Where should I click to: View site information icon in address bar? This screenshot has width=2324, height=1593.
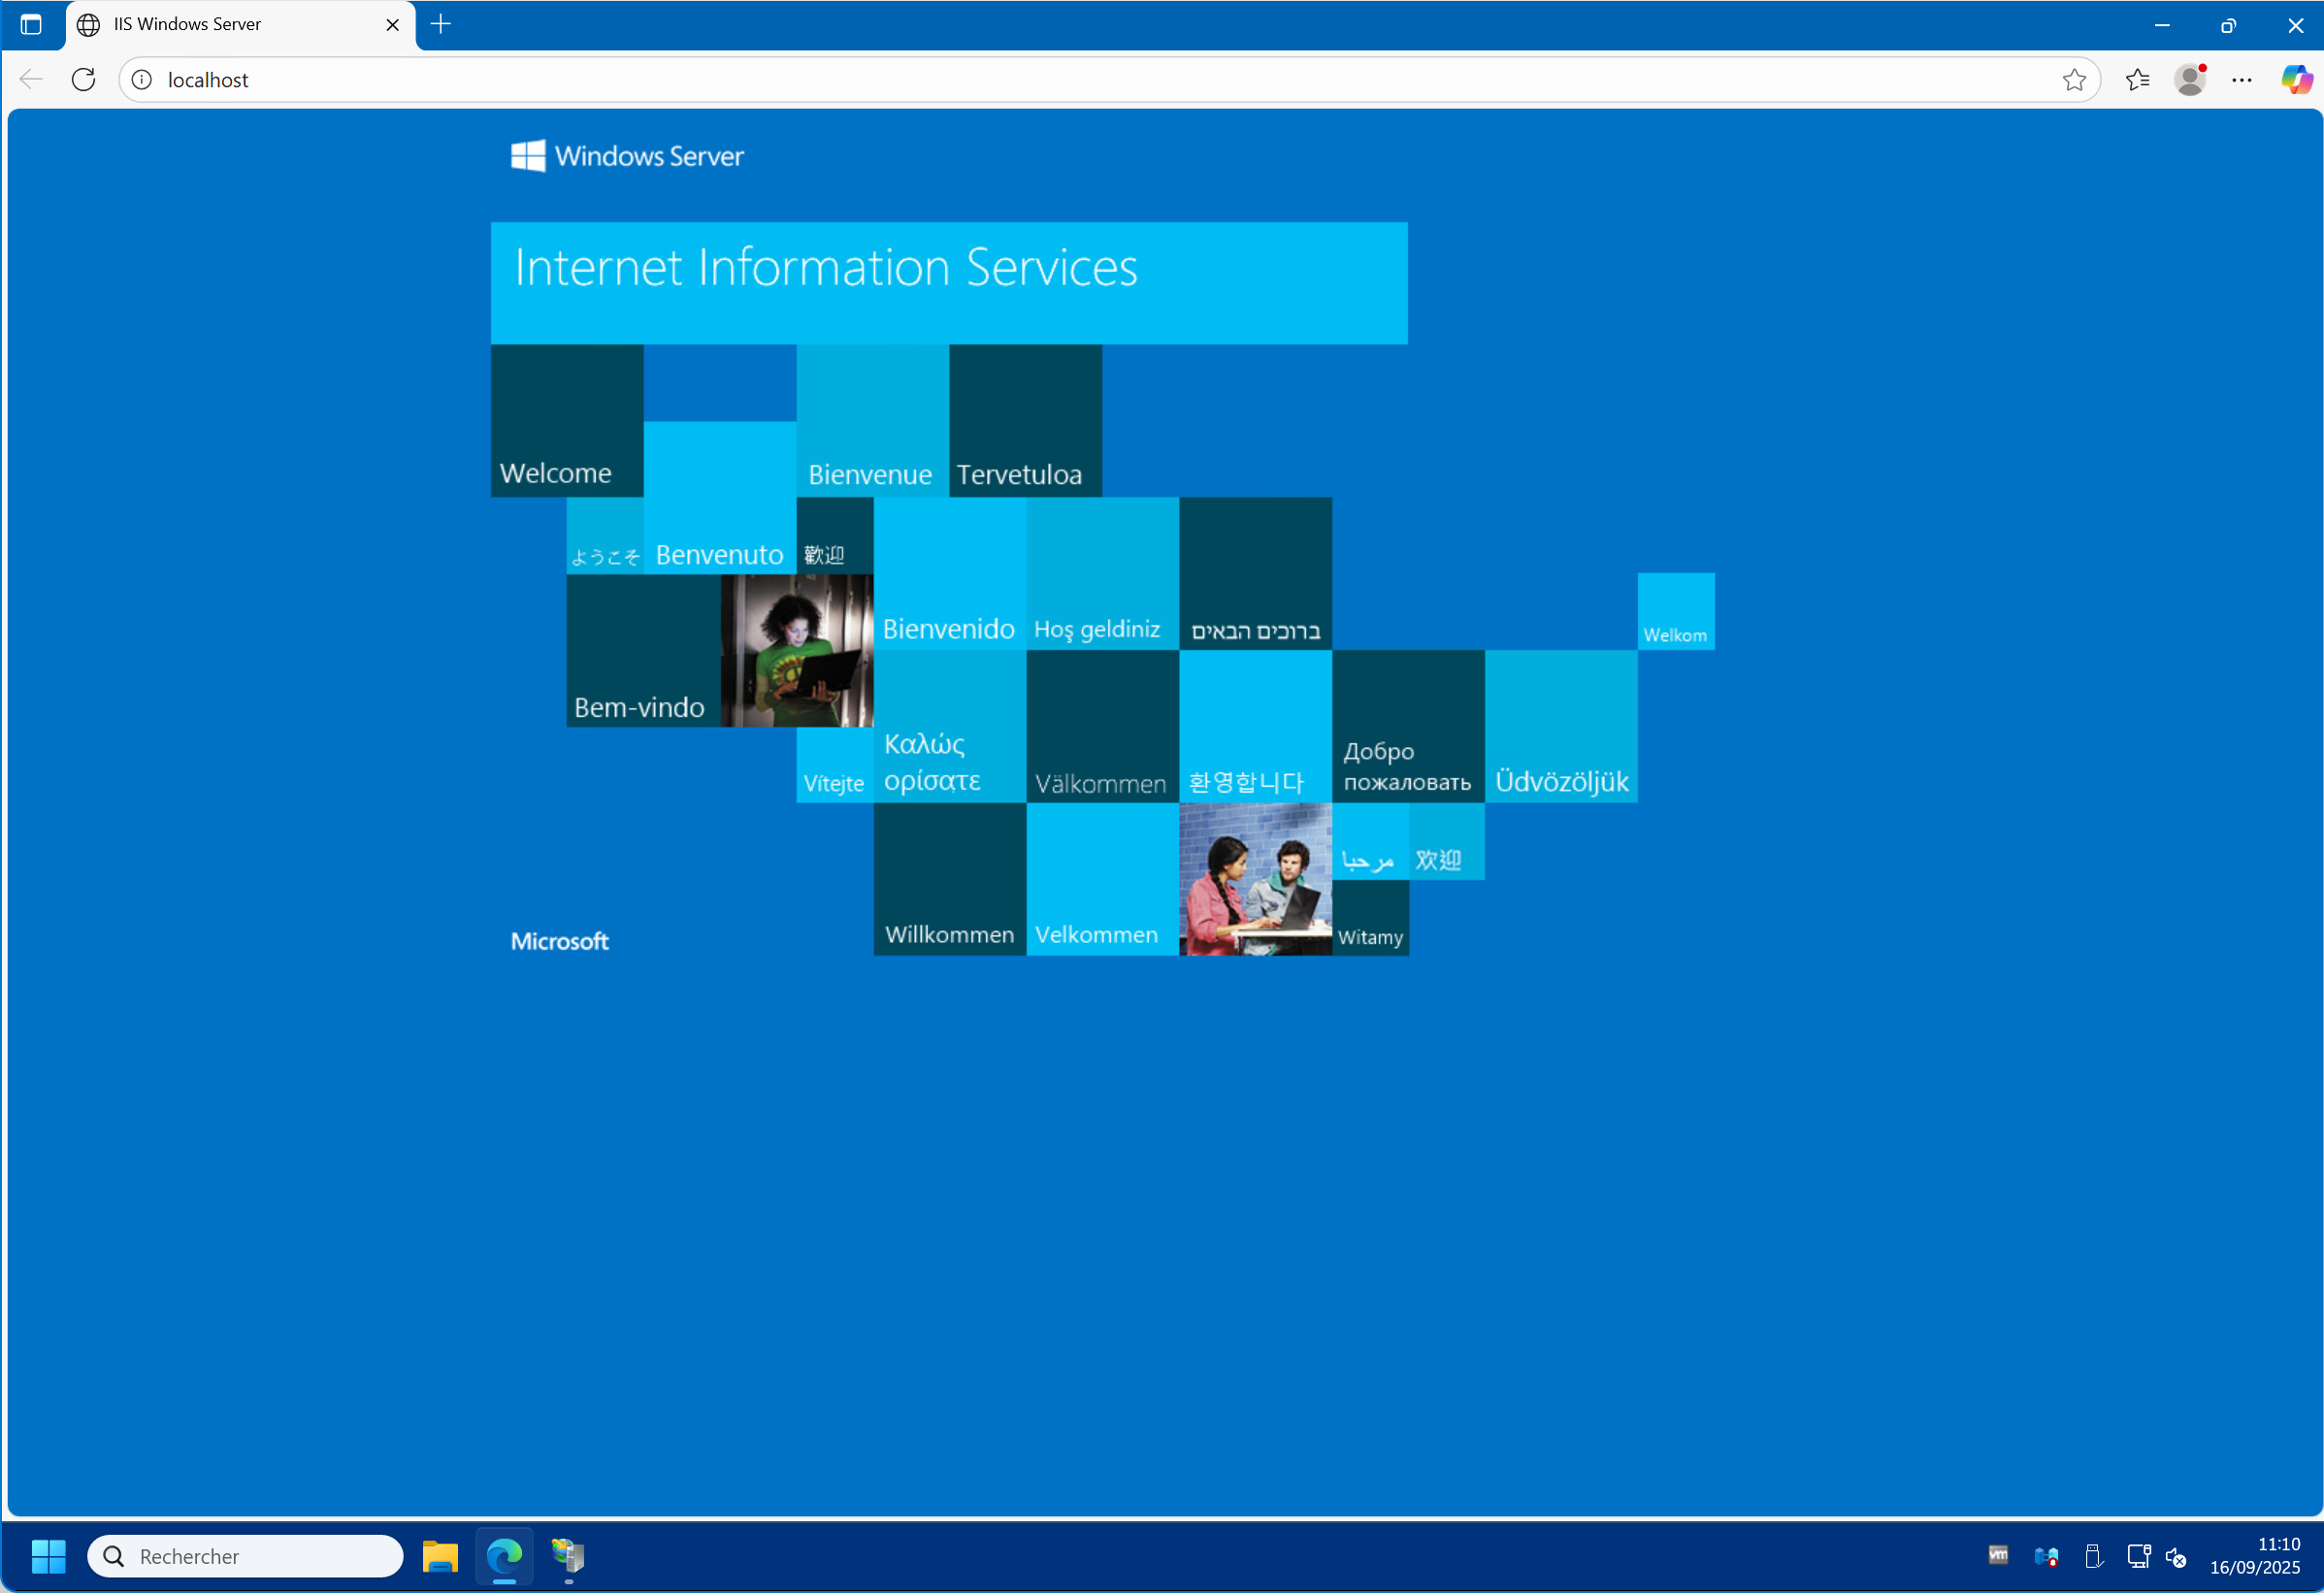pyautogui.click(x=142, y=80)
